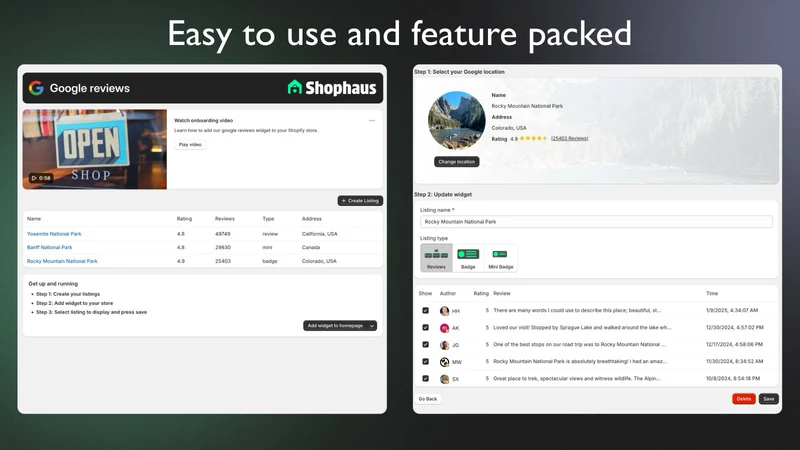The height and width of the screenshot is (450, 800).
Task: Click the 0:58 video duration play badge
Action: pyautogui.click(x=41, y=178)
